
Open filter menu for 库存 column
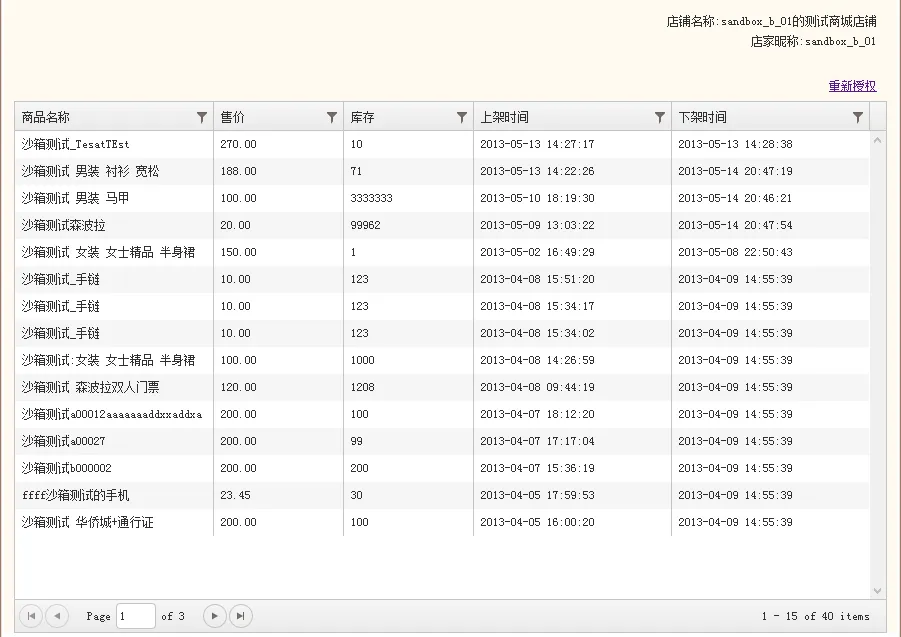[x=462, y=117]
